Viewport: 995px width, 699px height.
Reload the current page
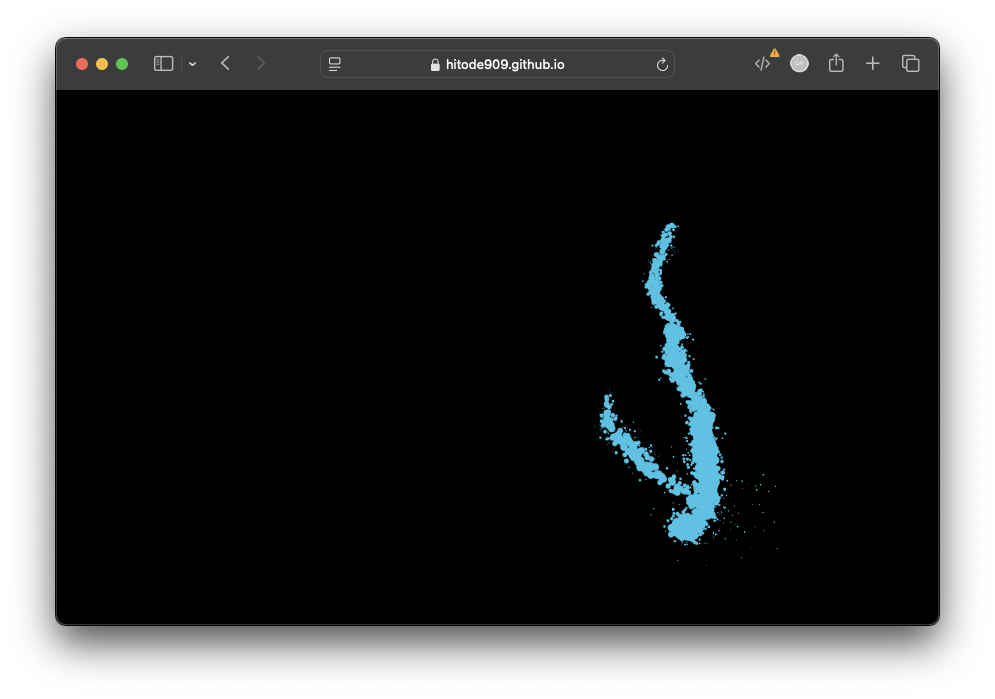coord(662,64)
